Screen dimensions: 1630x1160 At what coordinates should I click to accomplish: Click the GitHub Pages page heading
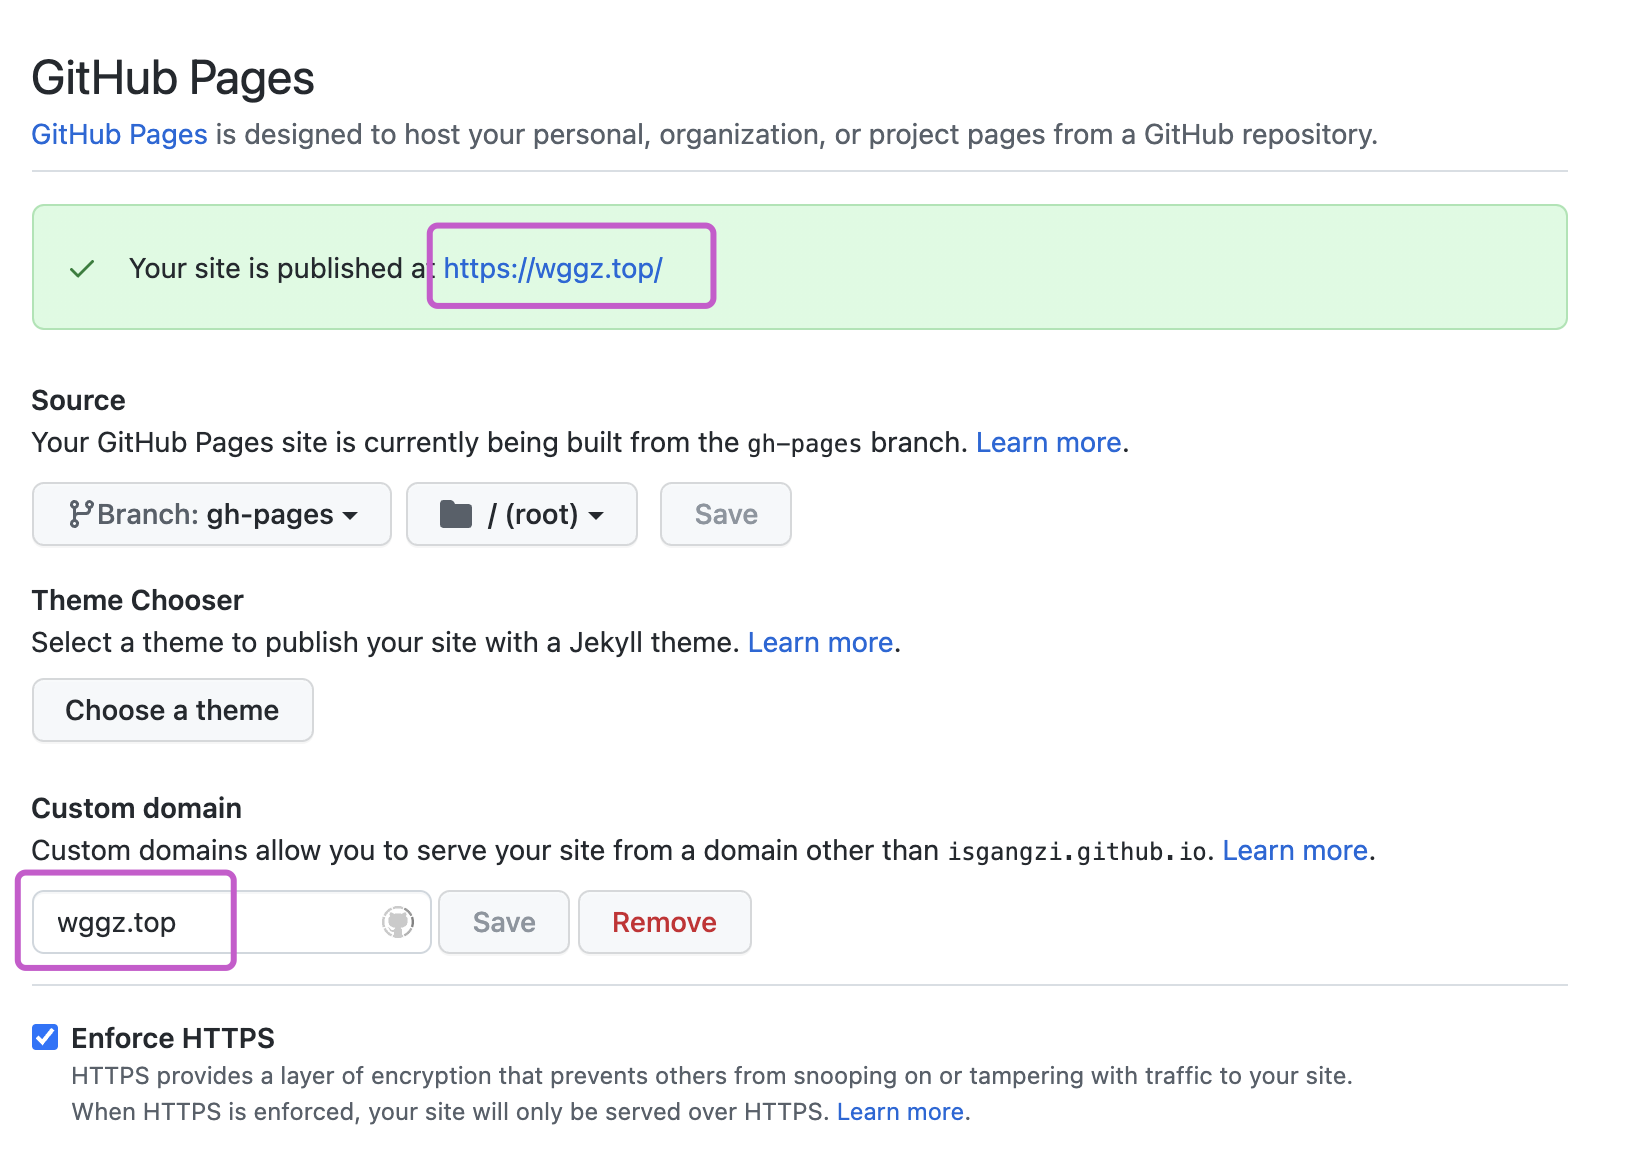[x=173, y=78]
